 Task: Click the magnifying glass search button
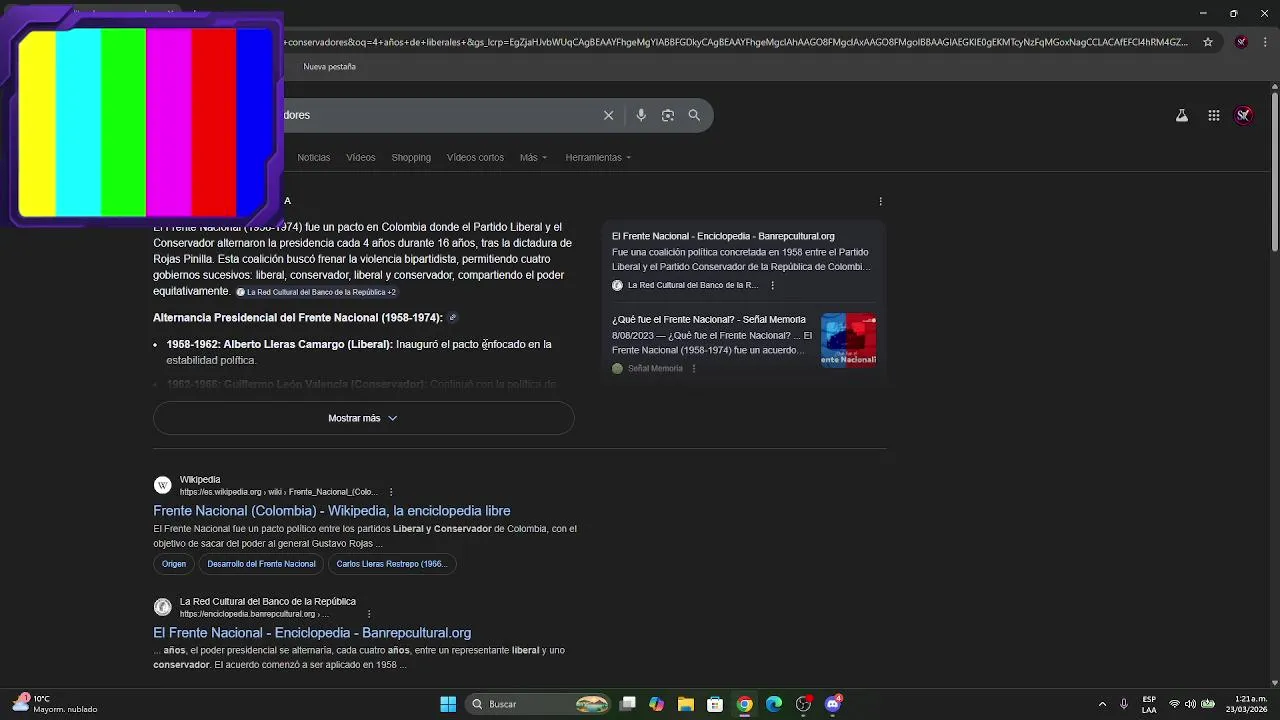click(x=694, y=115)
